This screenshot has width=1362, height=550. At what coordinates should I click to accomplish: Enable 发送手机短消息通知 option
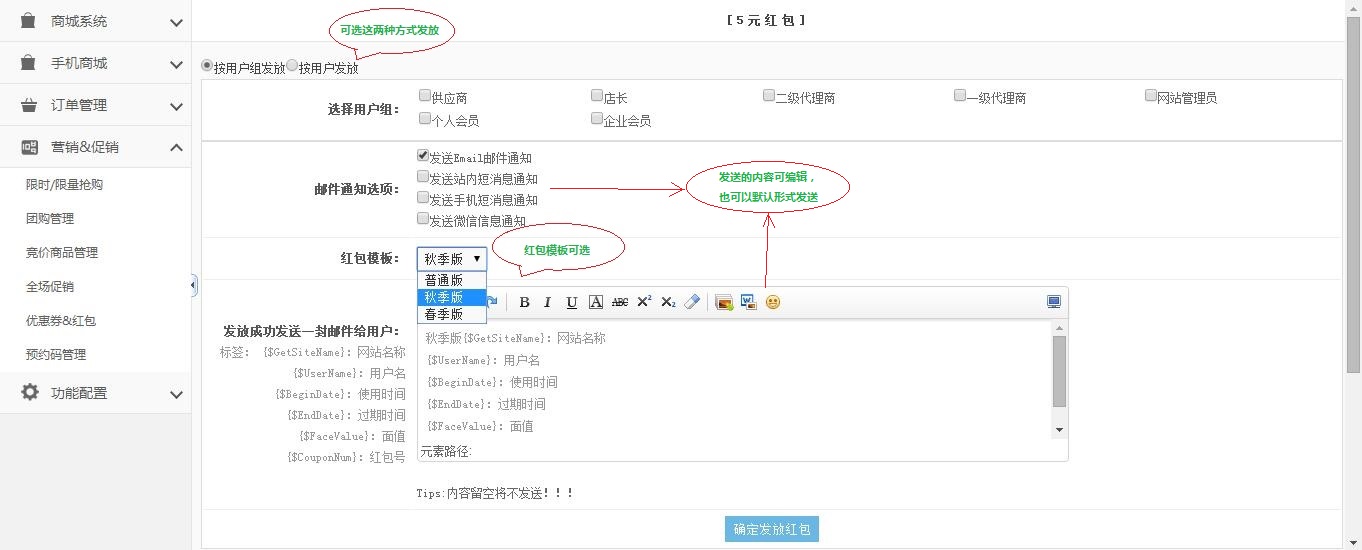click(x=423, y=198)
